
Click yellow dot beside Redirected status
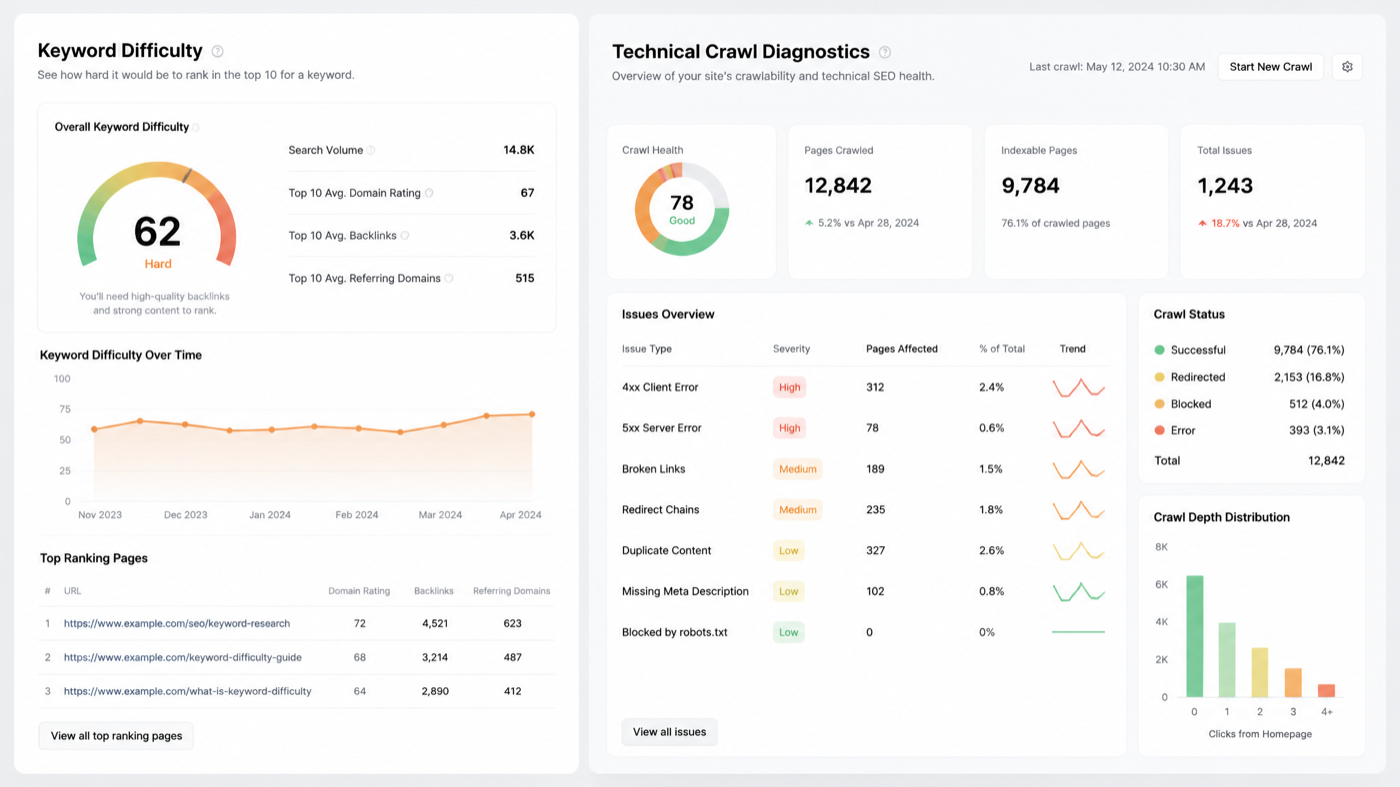tap(1159, 377)
